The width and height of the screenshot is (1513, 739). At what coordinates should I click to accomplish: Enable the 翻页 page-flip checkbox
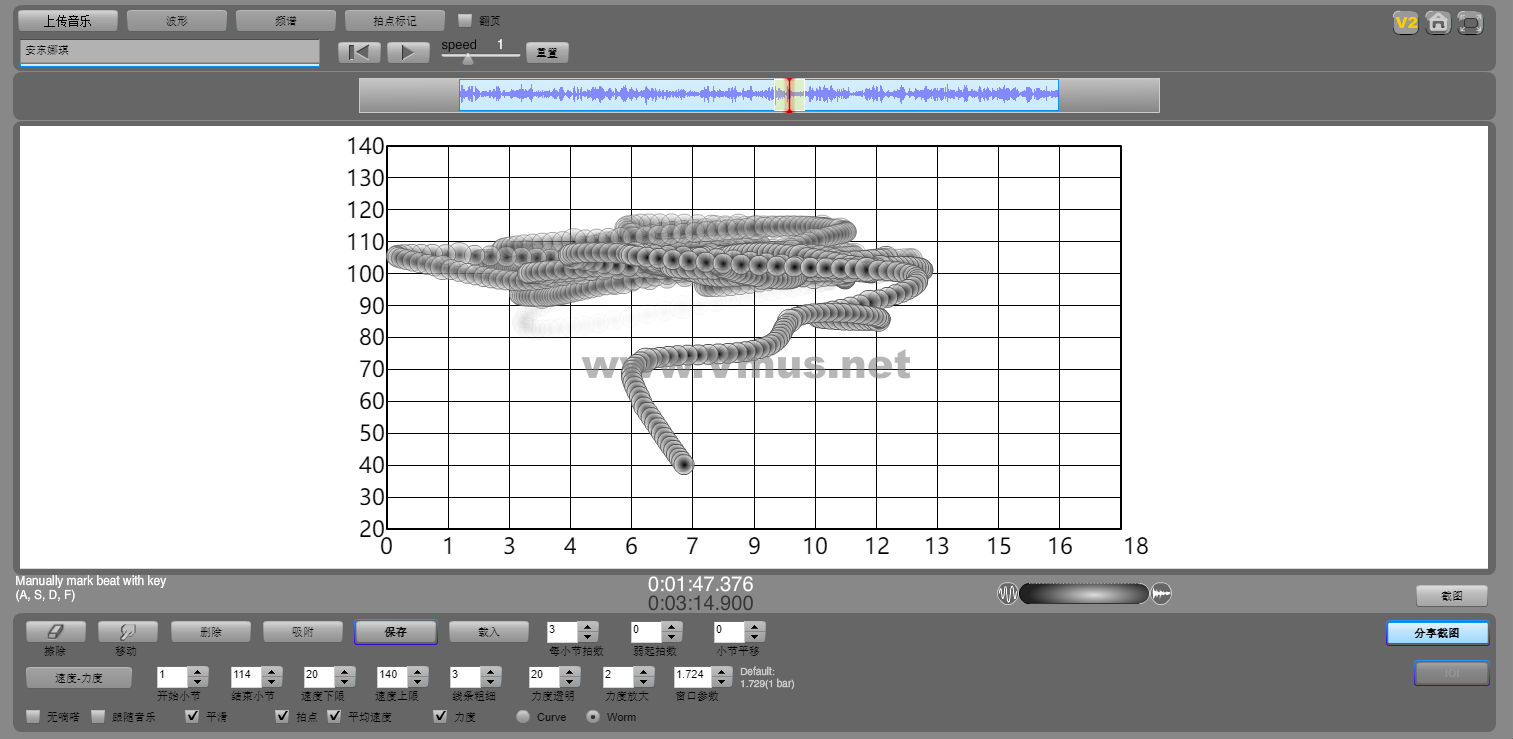[x=465, y=20]
